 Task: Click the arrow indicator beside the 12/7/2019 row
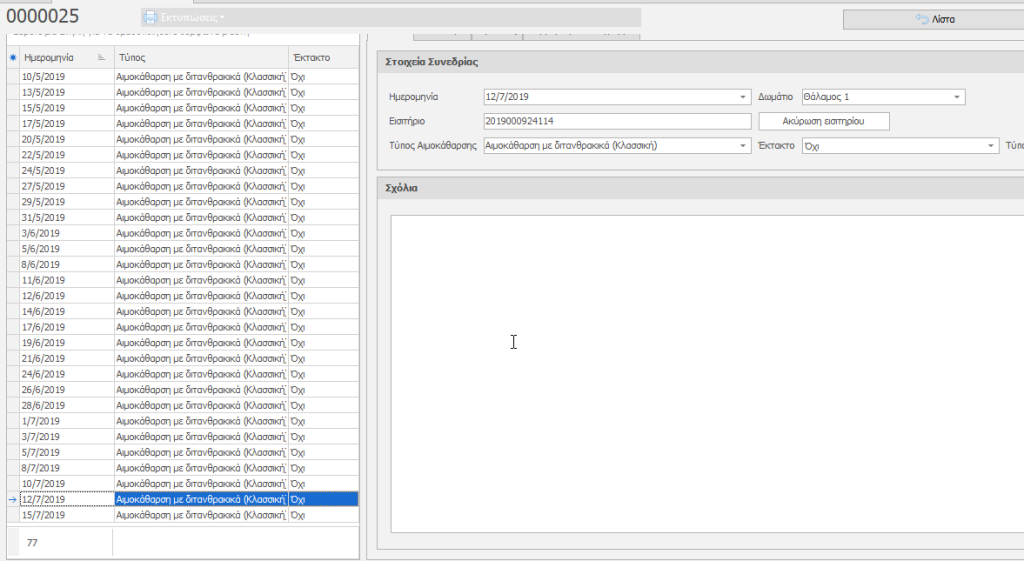(12, 499)
